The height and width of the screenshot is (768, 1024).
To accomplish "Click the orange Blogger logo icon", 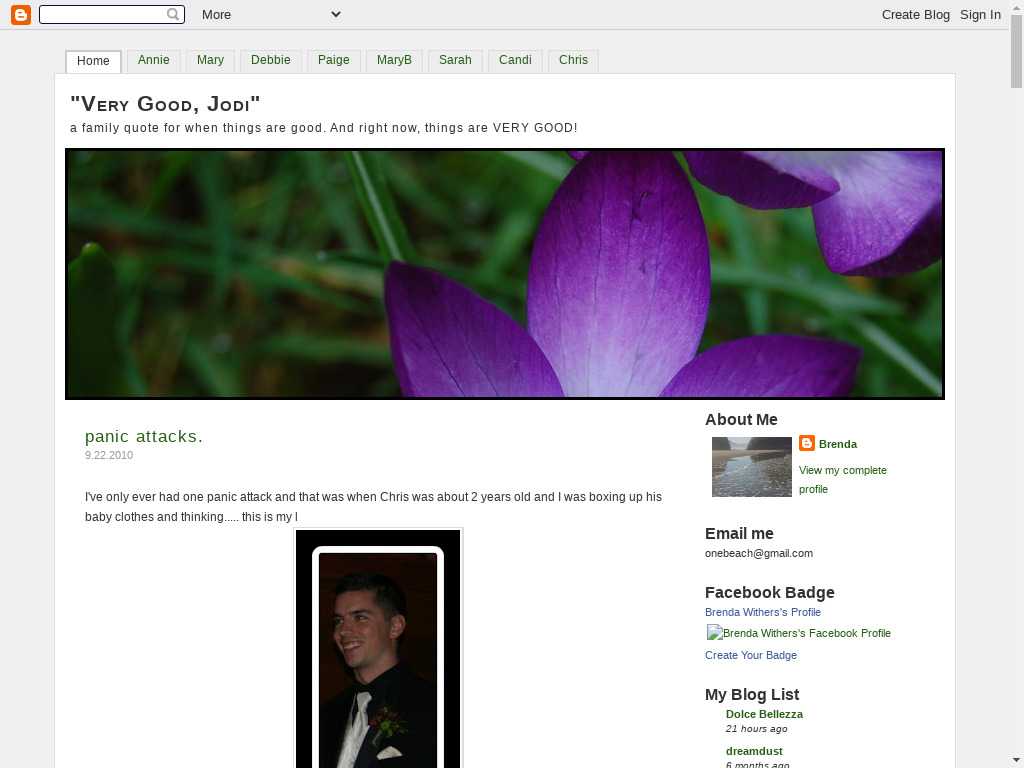I will pos(20,14).
